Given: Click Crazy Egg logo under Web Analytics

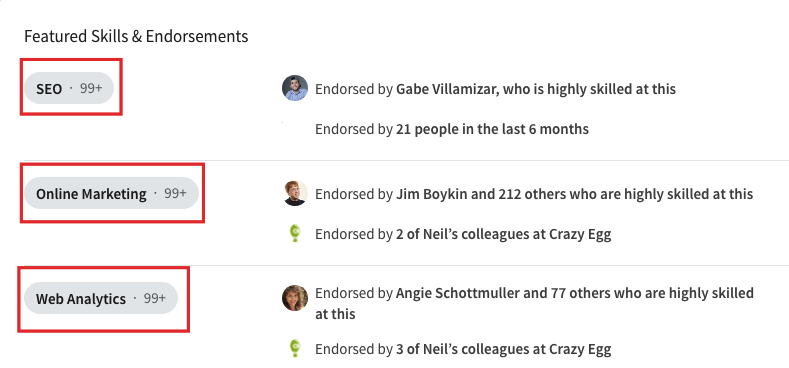Looking at the screenshot, I should pos(295,348).
